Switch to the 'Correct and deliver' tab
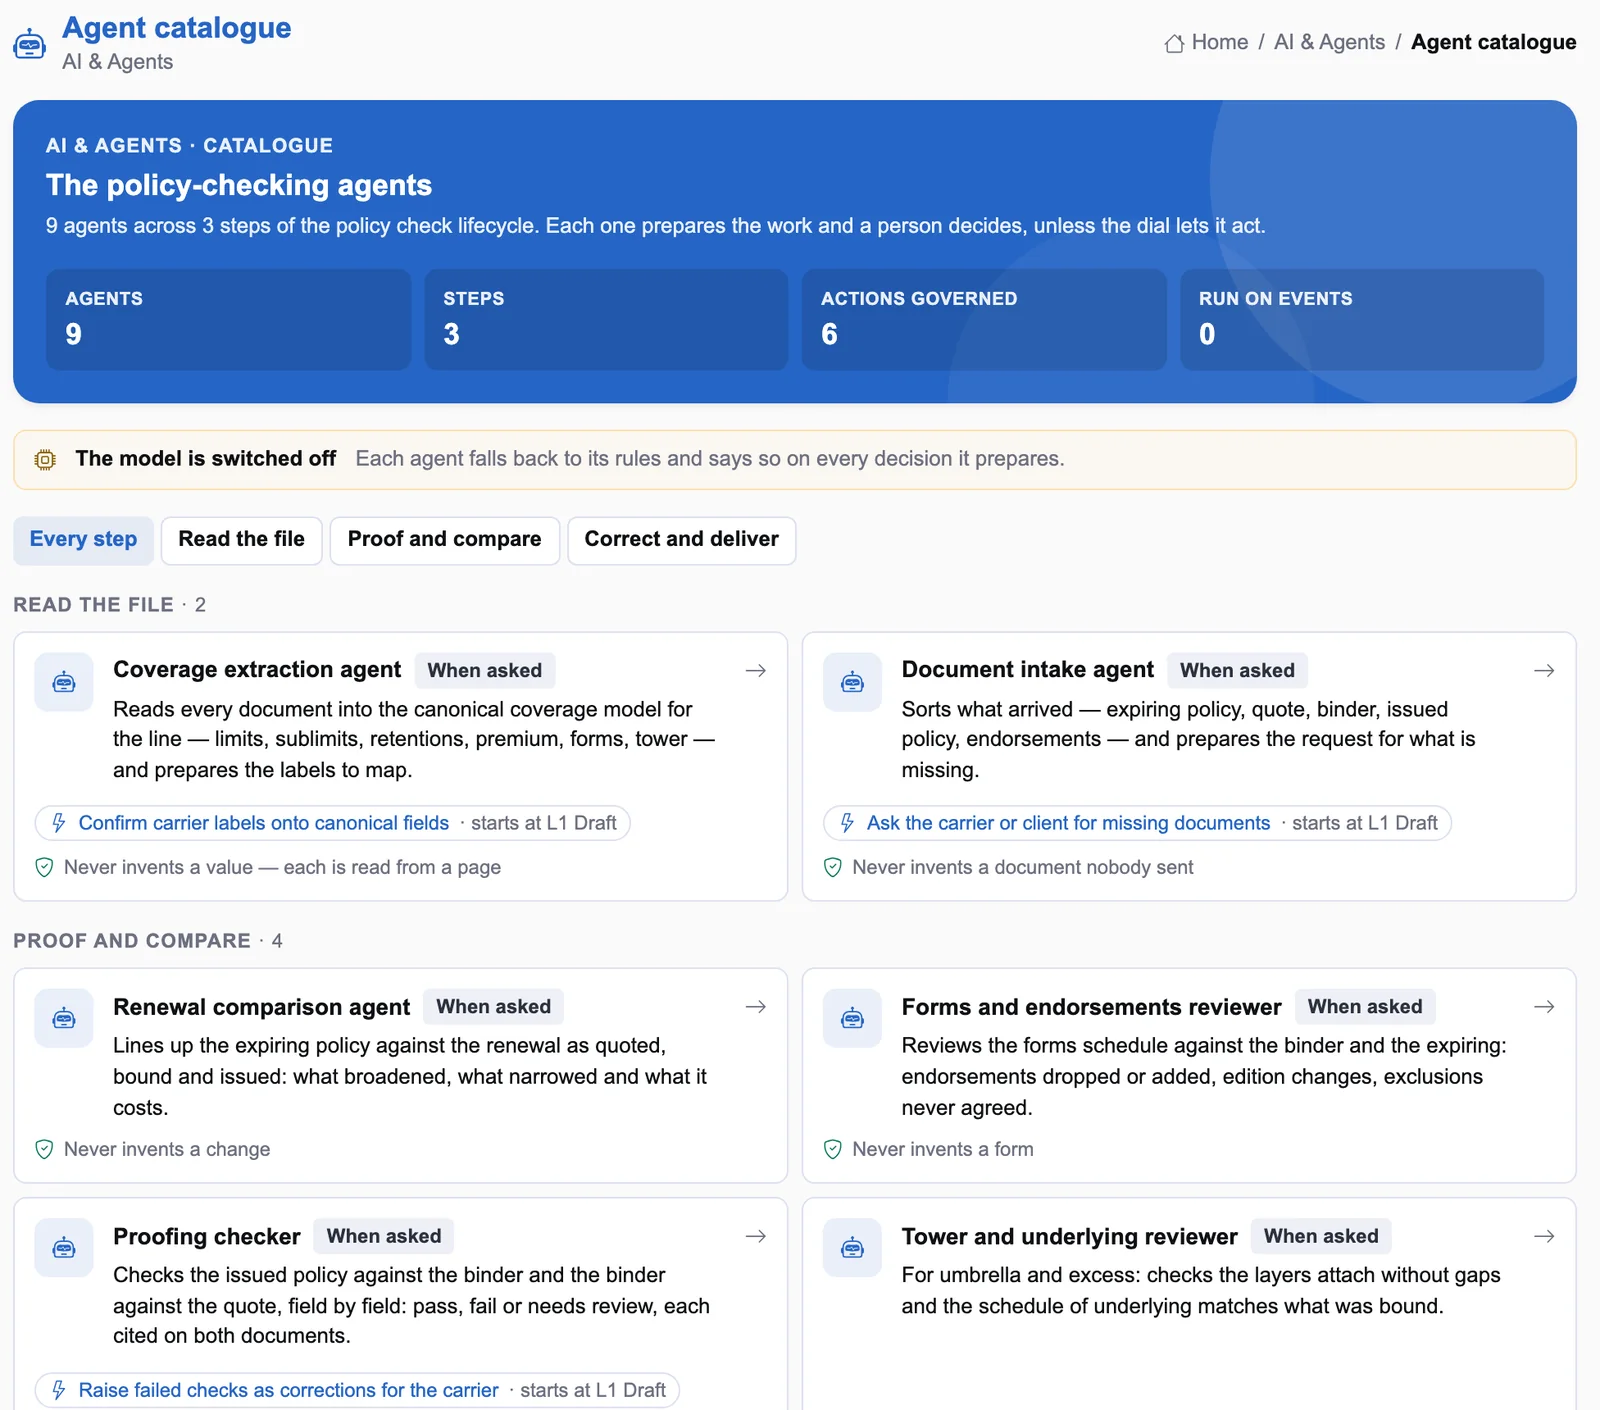 click(681, 540)
